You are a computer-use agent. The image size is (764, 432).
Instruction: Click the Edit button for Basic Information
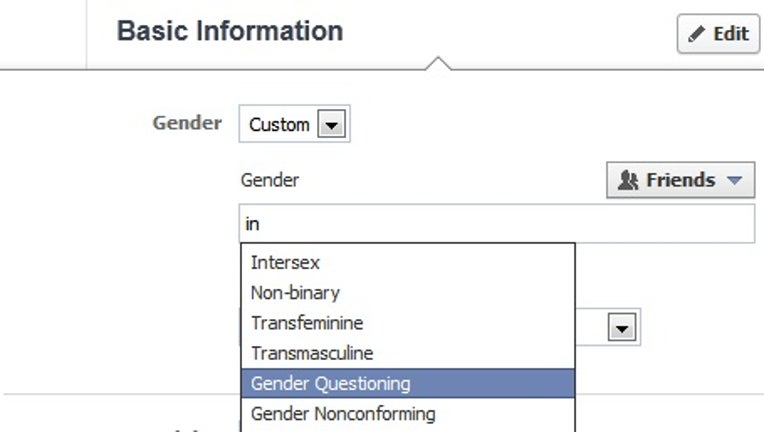(x=718, y=34)
